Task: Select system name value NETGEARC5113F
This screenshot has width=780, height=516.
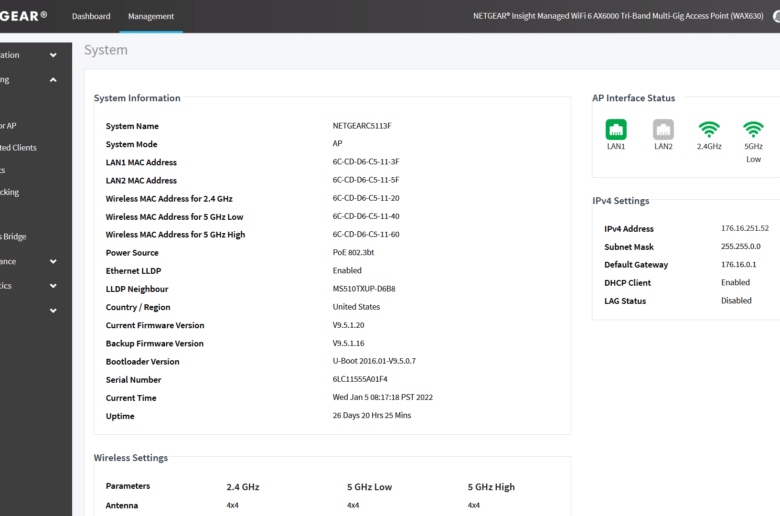Action: point(362,126)
